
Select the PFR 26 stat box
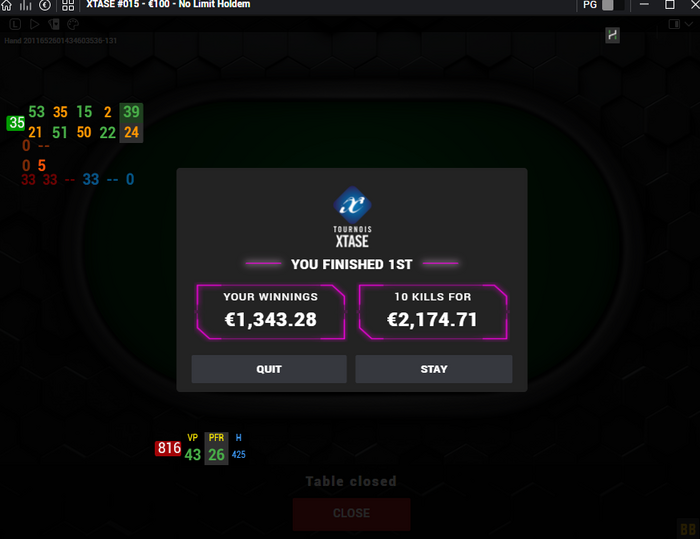217,448
